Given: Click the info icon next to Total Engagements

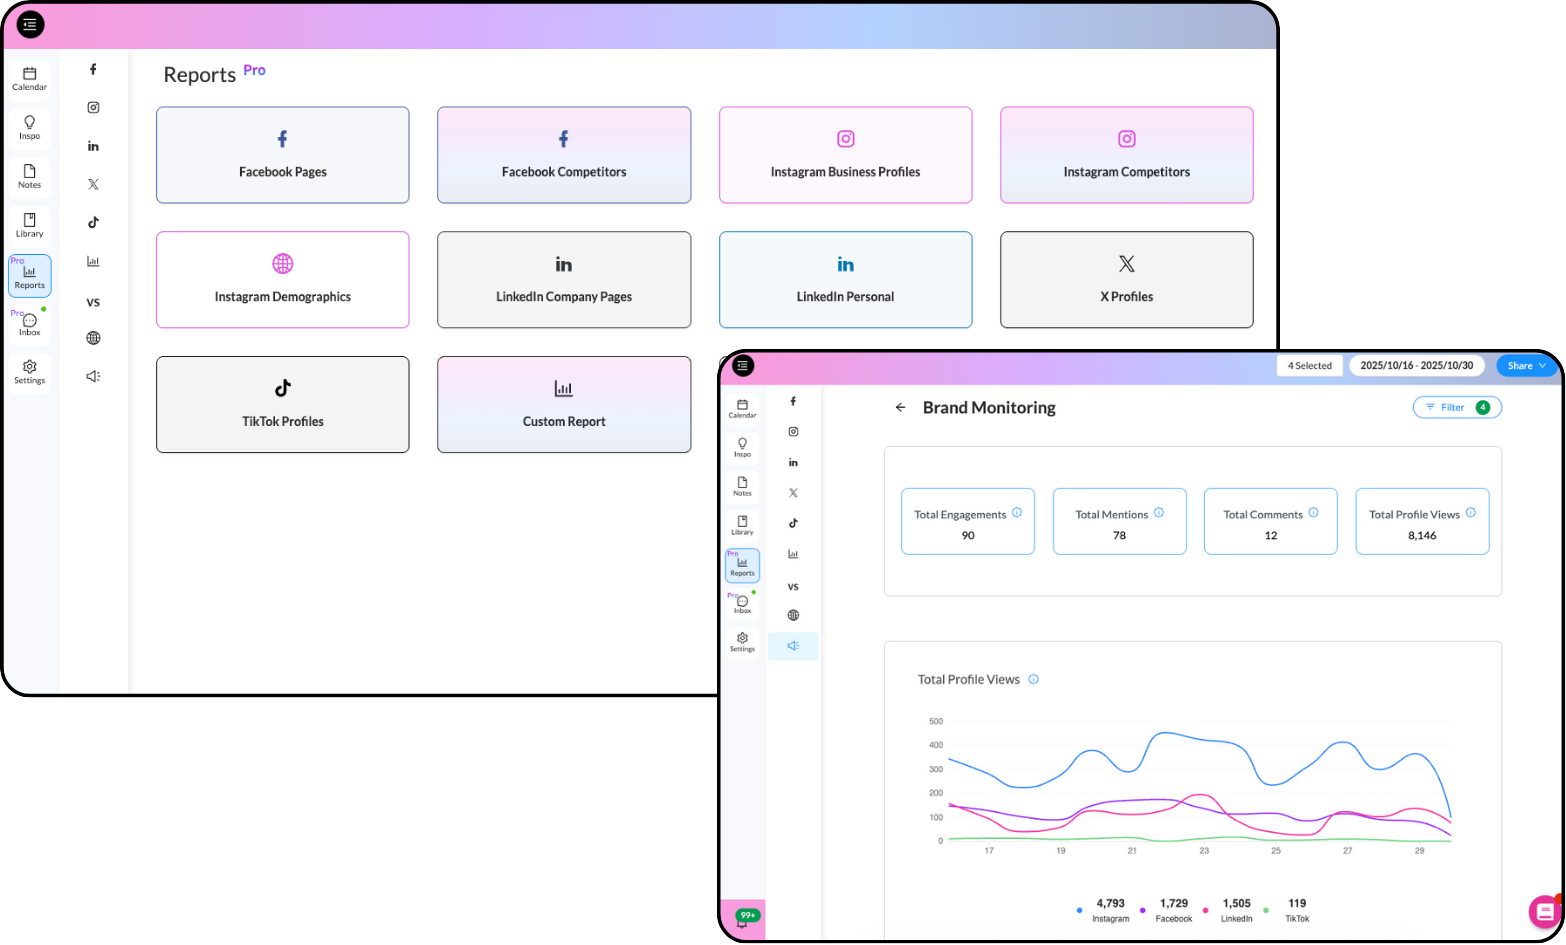Looking at the screenshot, I should point(1017,513).
